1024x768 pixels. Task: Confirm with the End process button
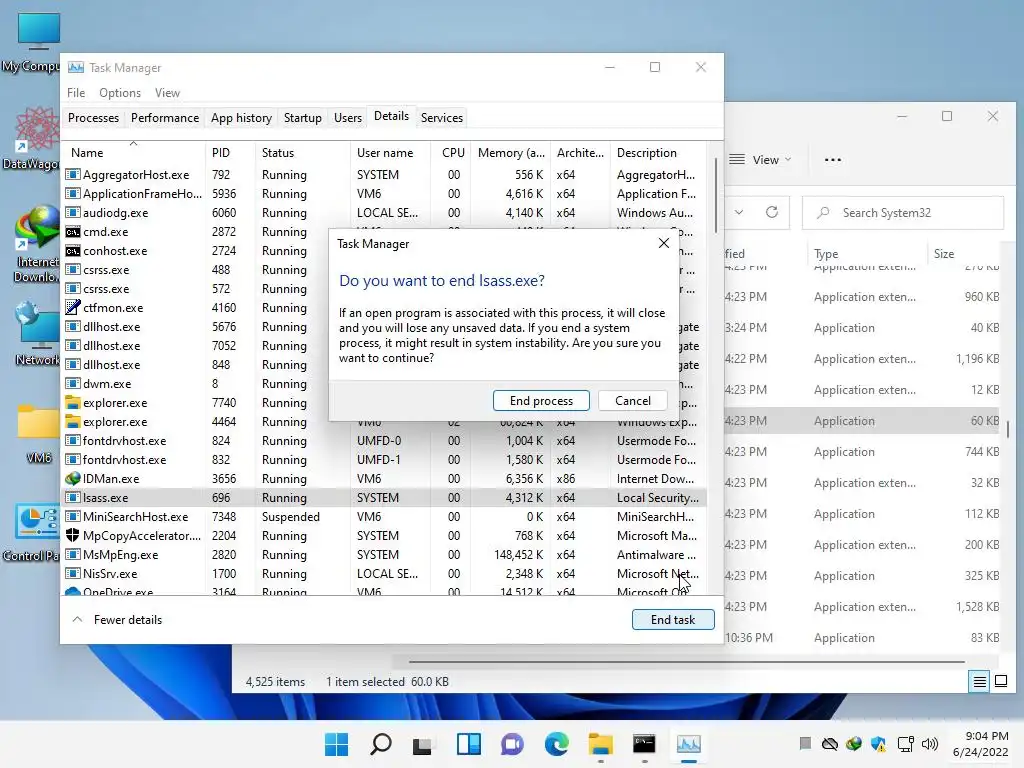[541, 400]
